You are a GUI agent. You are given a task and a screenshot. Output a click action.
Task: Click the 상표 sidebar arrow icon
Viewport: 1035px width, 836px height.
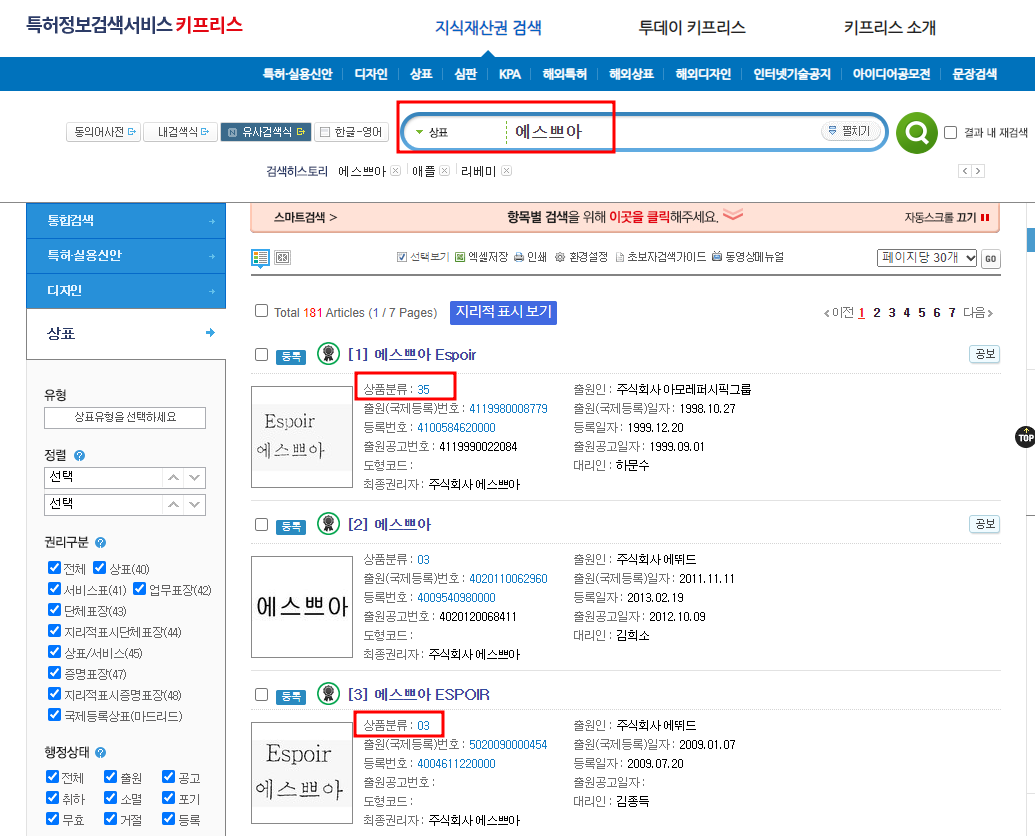(211, 333)
